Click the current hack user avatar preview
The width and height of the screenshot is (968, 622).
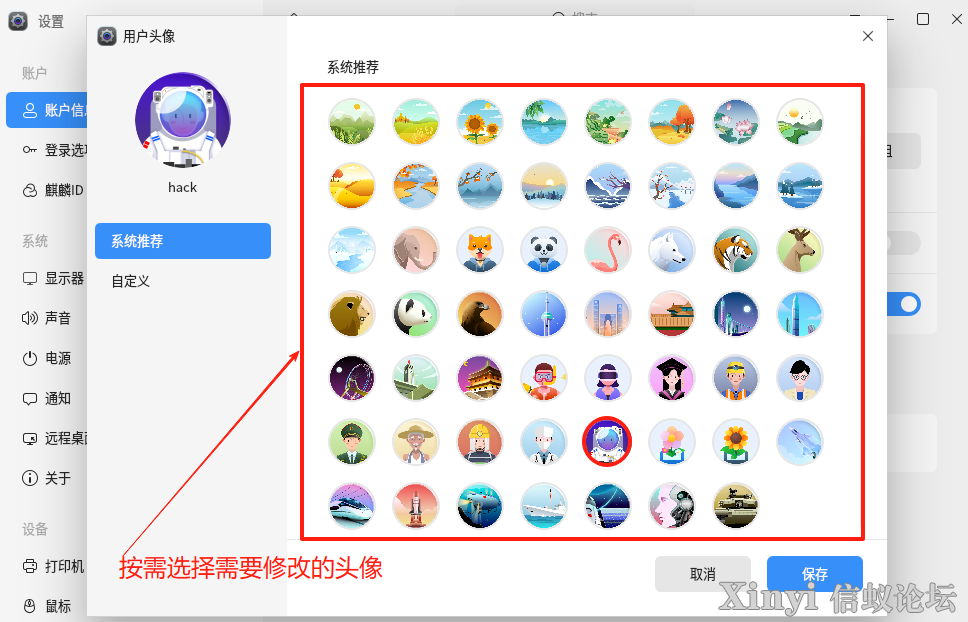pos(183,120)
